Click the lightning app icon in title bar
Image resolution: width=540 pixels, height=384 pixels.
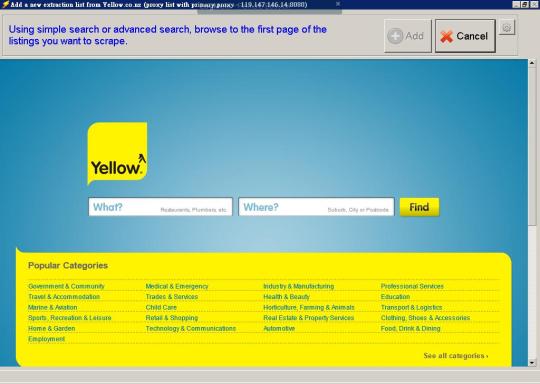(x=5, y=4)
